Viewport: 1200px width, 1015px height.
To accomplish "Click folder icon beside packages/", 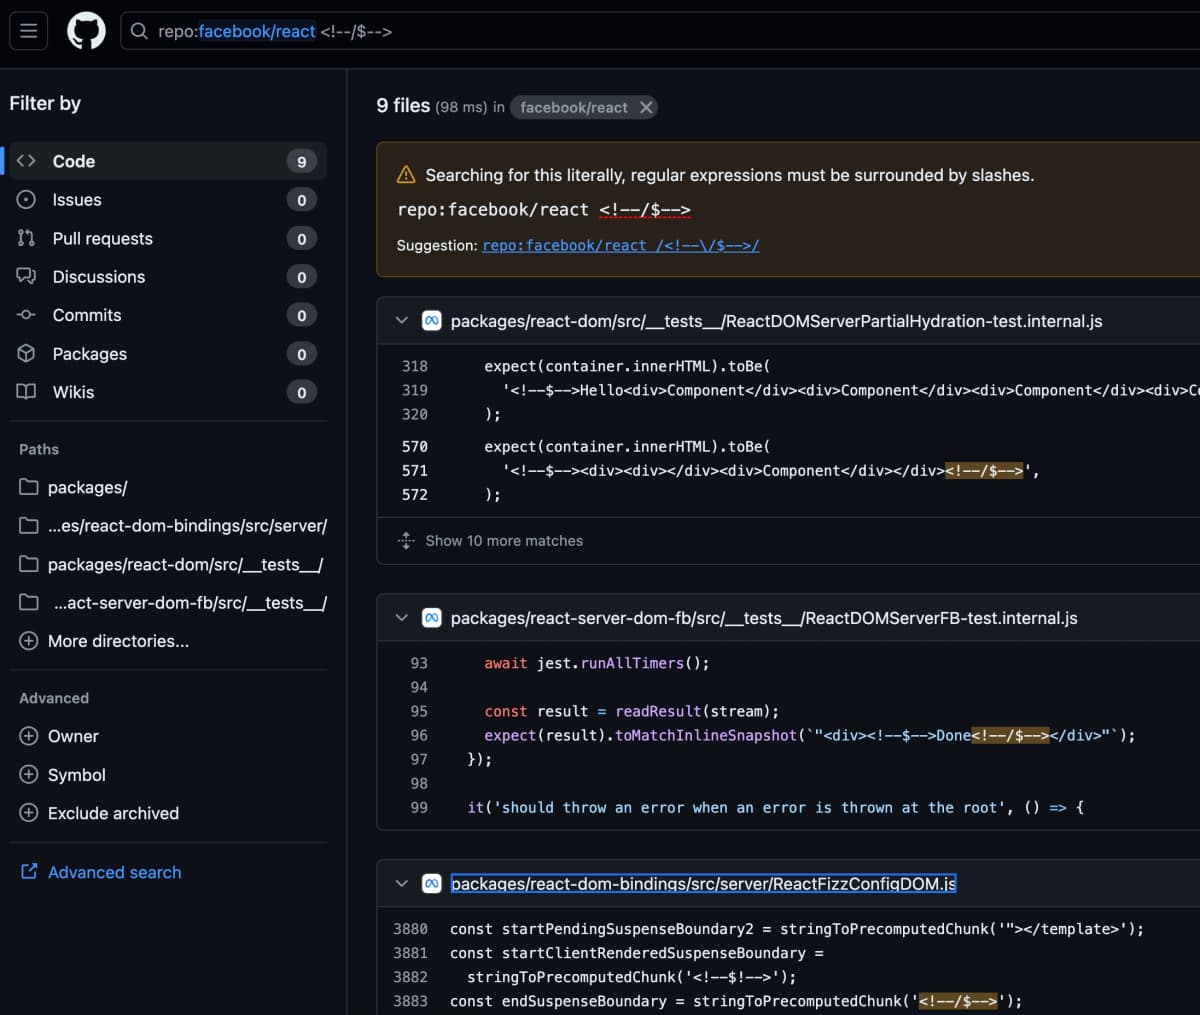I will [29, 488].
